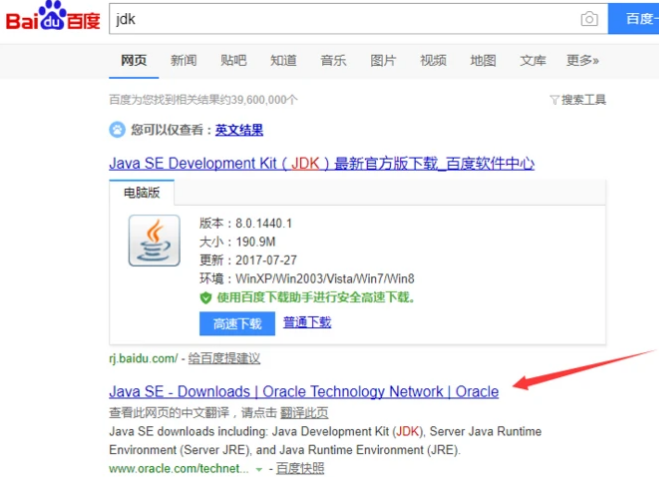Open the 百度快照 cached link
This screenshot has width=659, height=477.
click(x=300, y=468)
